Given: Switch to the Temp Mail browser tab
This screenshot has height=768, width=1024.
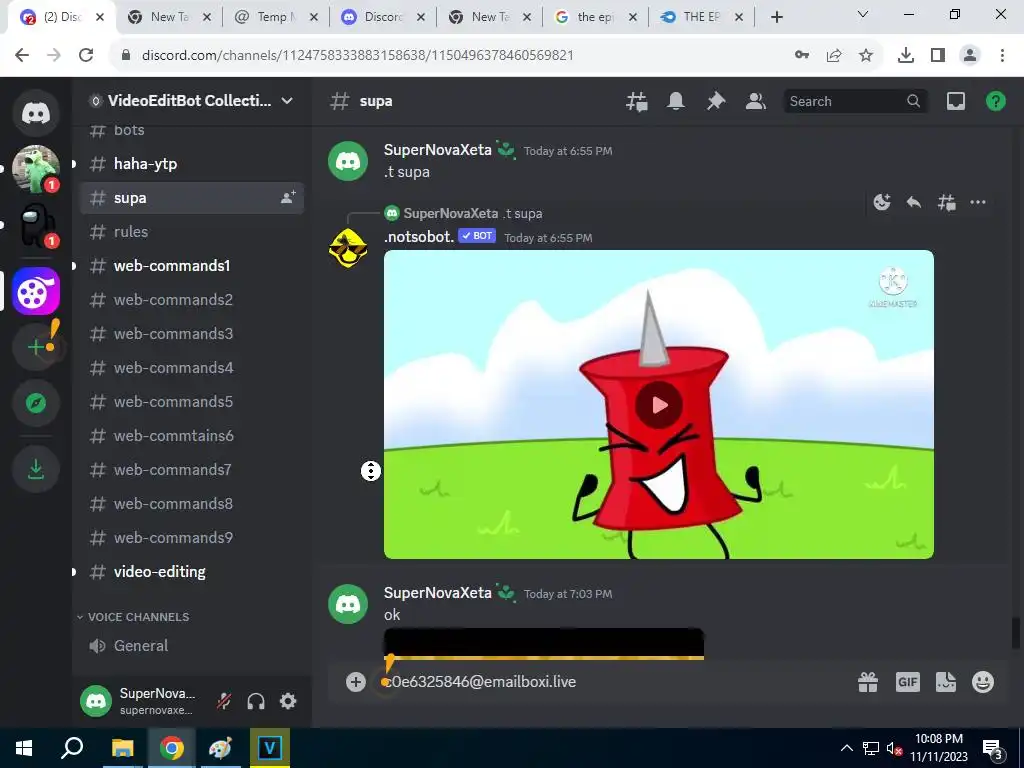Looking at the screenshot, I should pyautogui.click(x=276, y=17).
